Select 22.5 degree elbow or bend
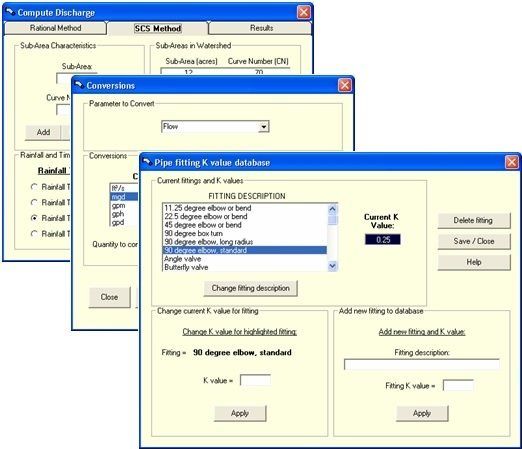Viewport: 522px width, 449px height. pyautogui.click(x=245, y=216)
